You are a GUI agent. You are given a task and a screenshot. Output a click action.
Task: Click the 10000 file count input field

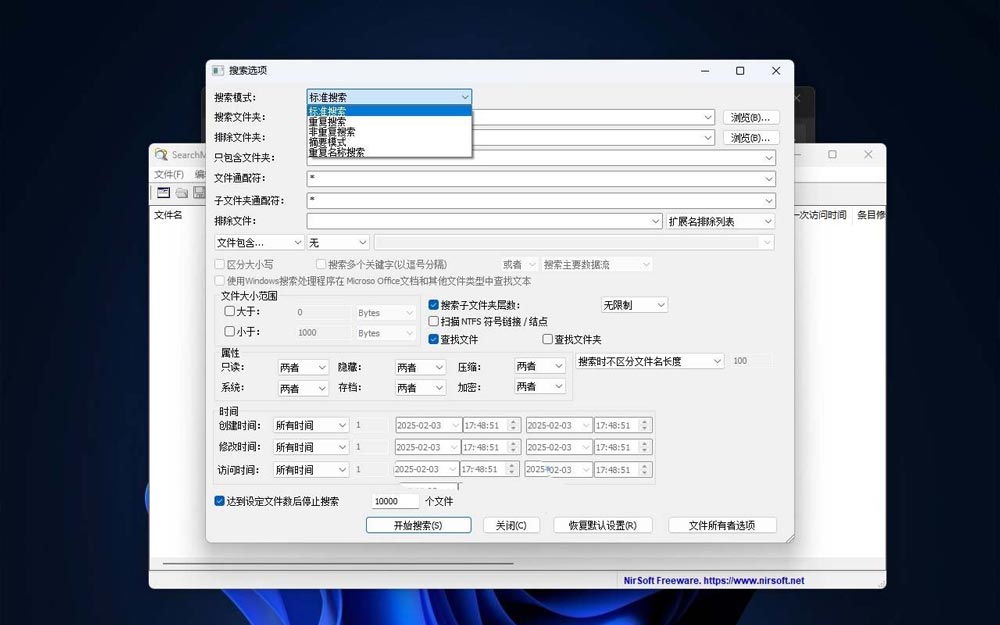(x=395, y=501)
